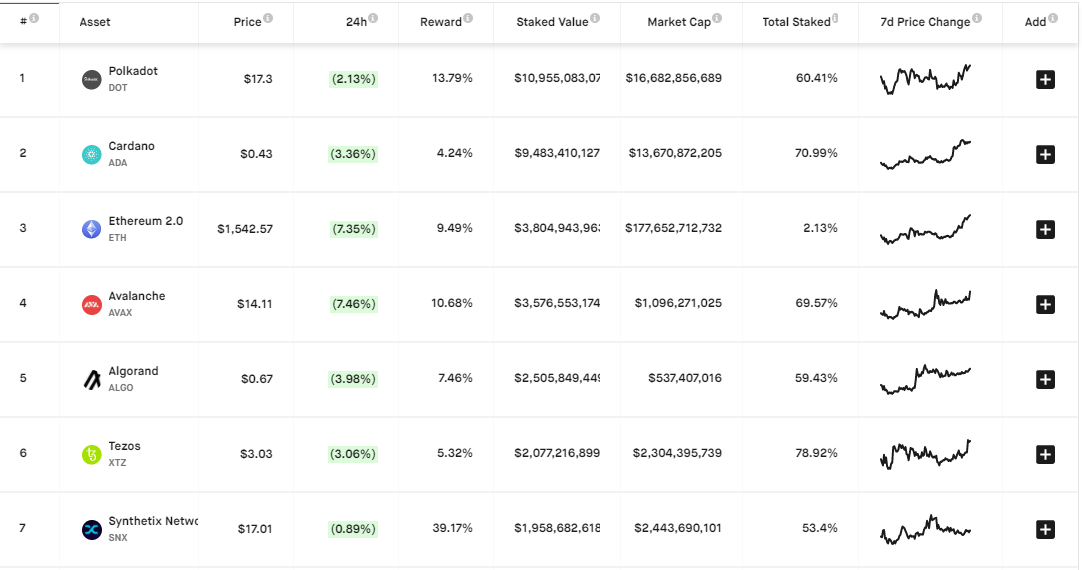
Task: Add Polkadot using its plus button
Action: tap(1045, 79)
